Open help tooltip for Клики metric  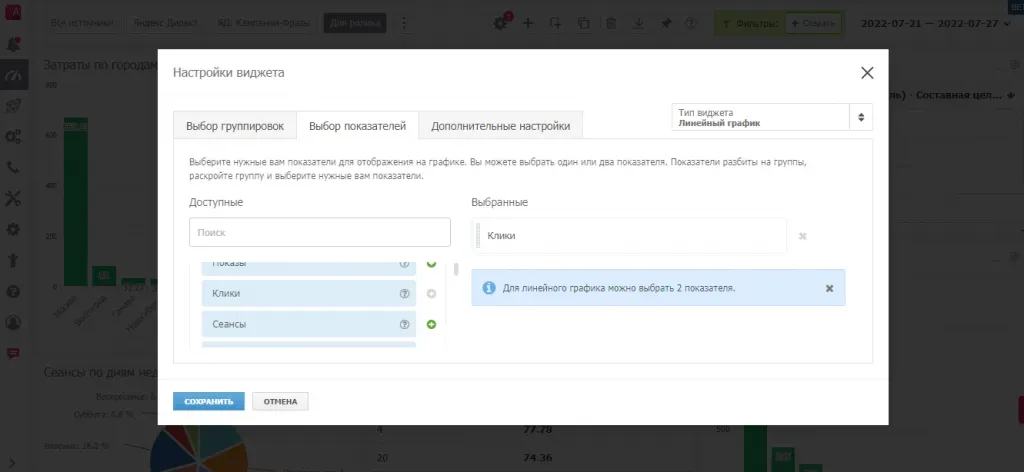click(x=404, y=294)
